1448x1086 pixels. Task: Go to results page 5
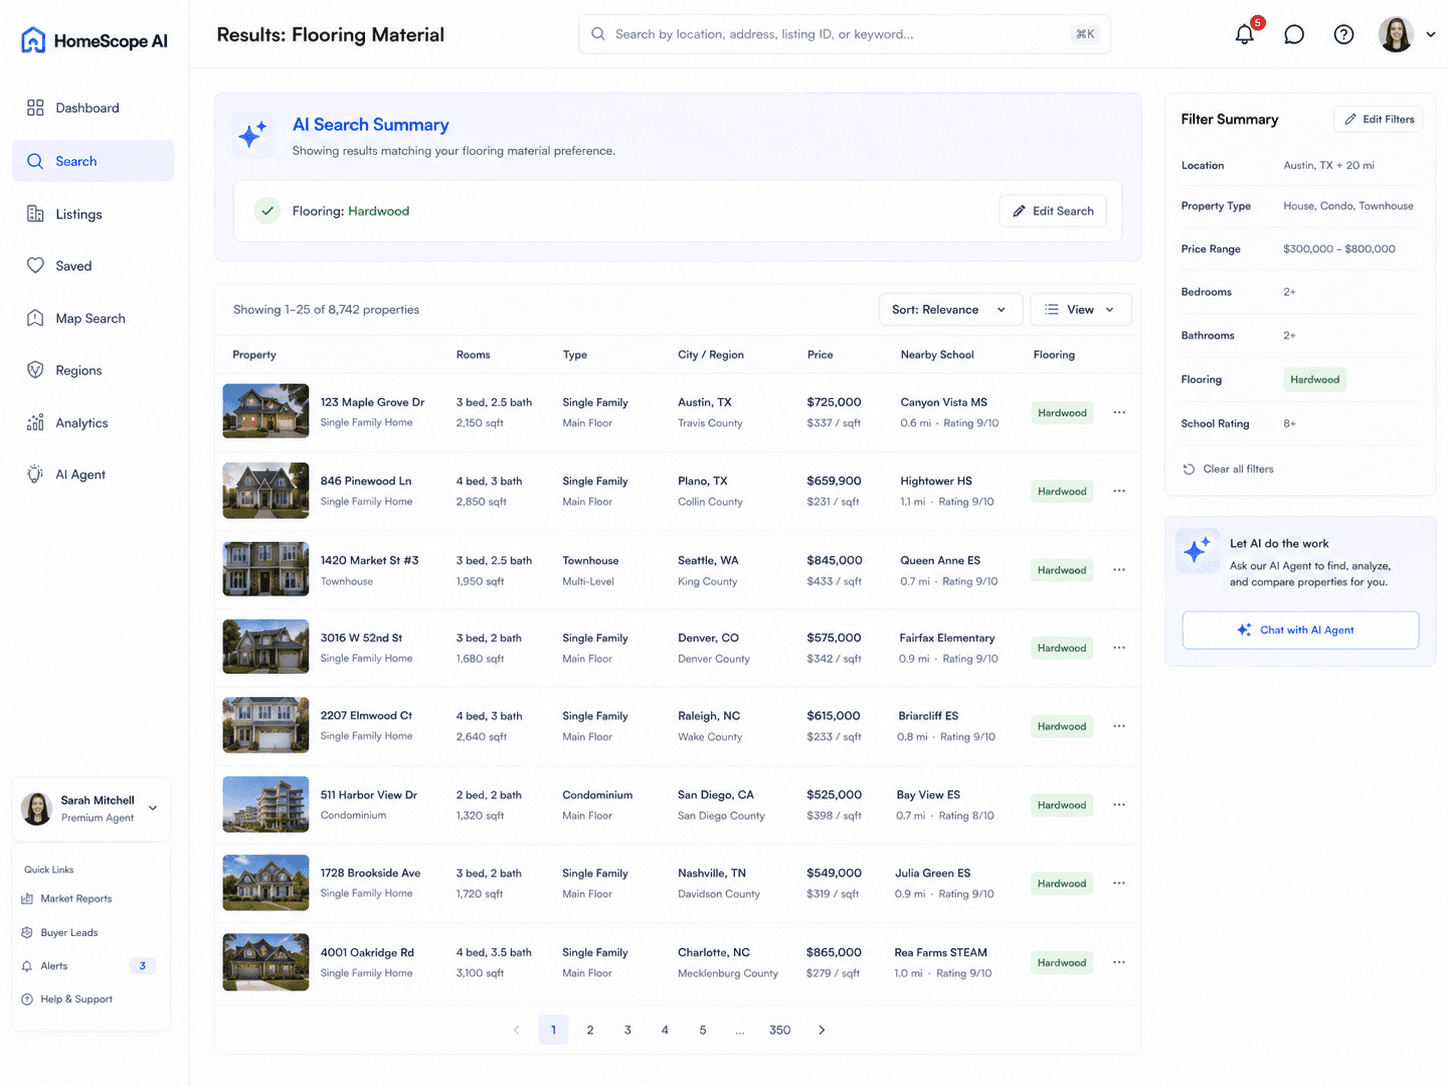pos(703,1030)
